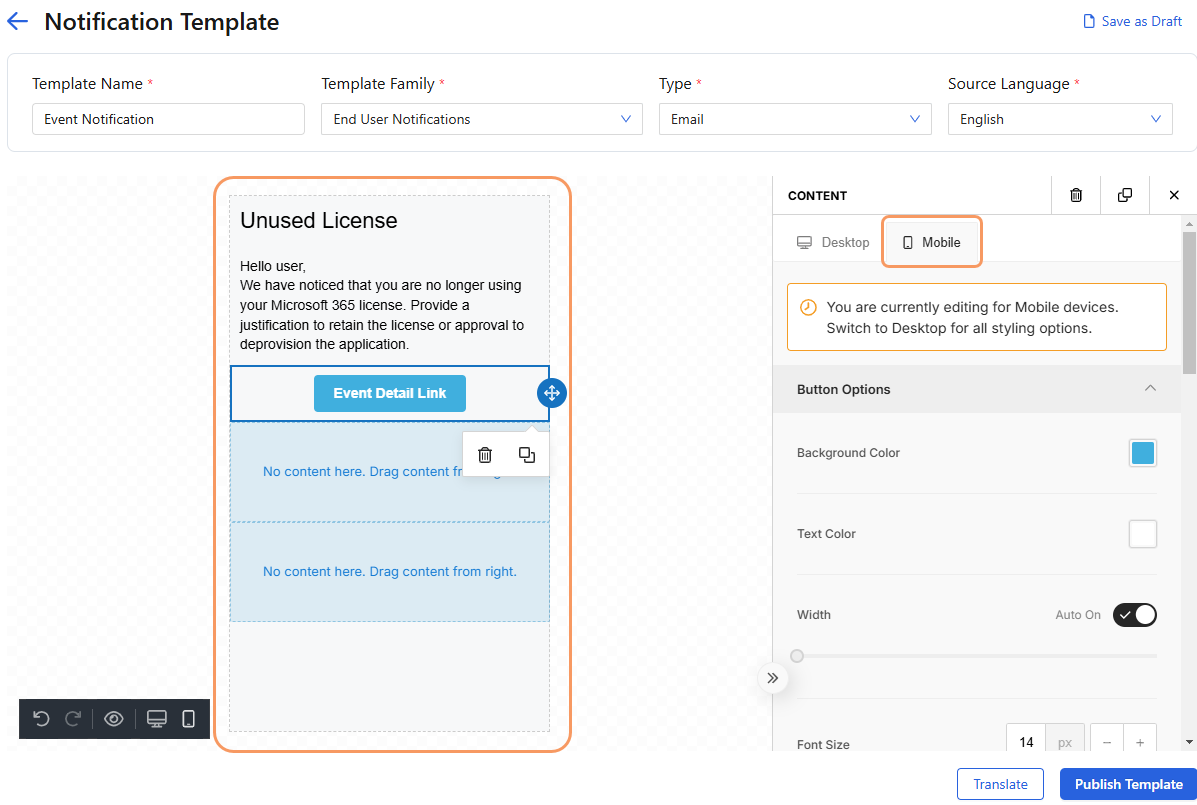This screenshot has height=805, width=1197.
Task: Edit the Template Name field
Action: (168, 119)
